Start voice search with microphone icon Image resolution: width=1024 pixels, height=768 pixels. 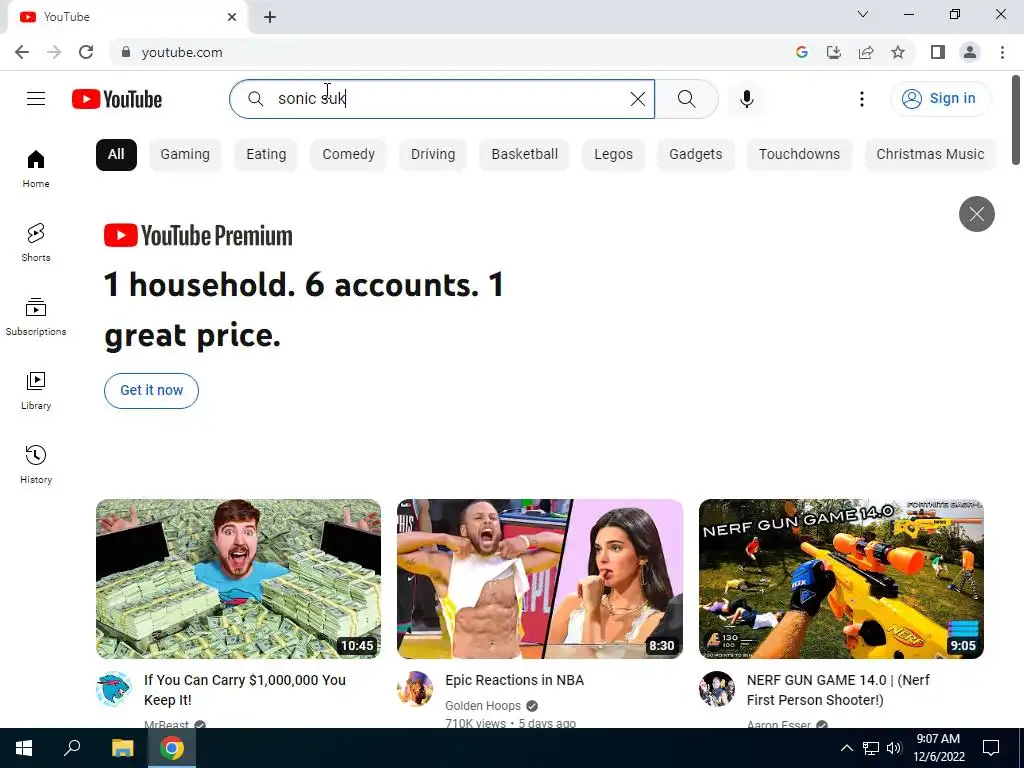pos(746,99)
